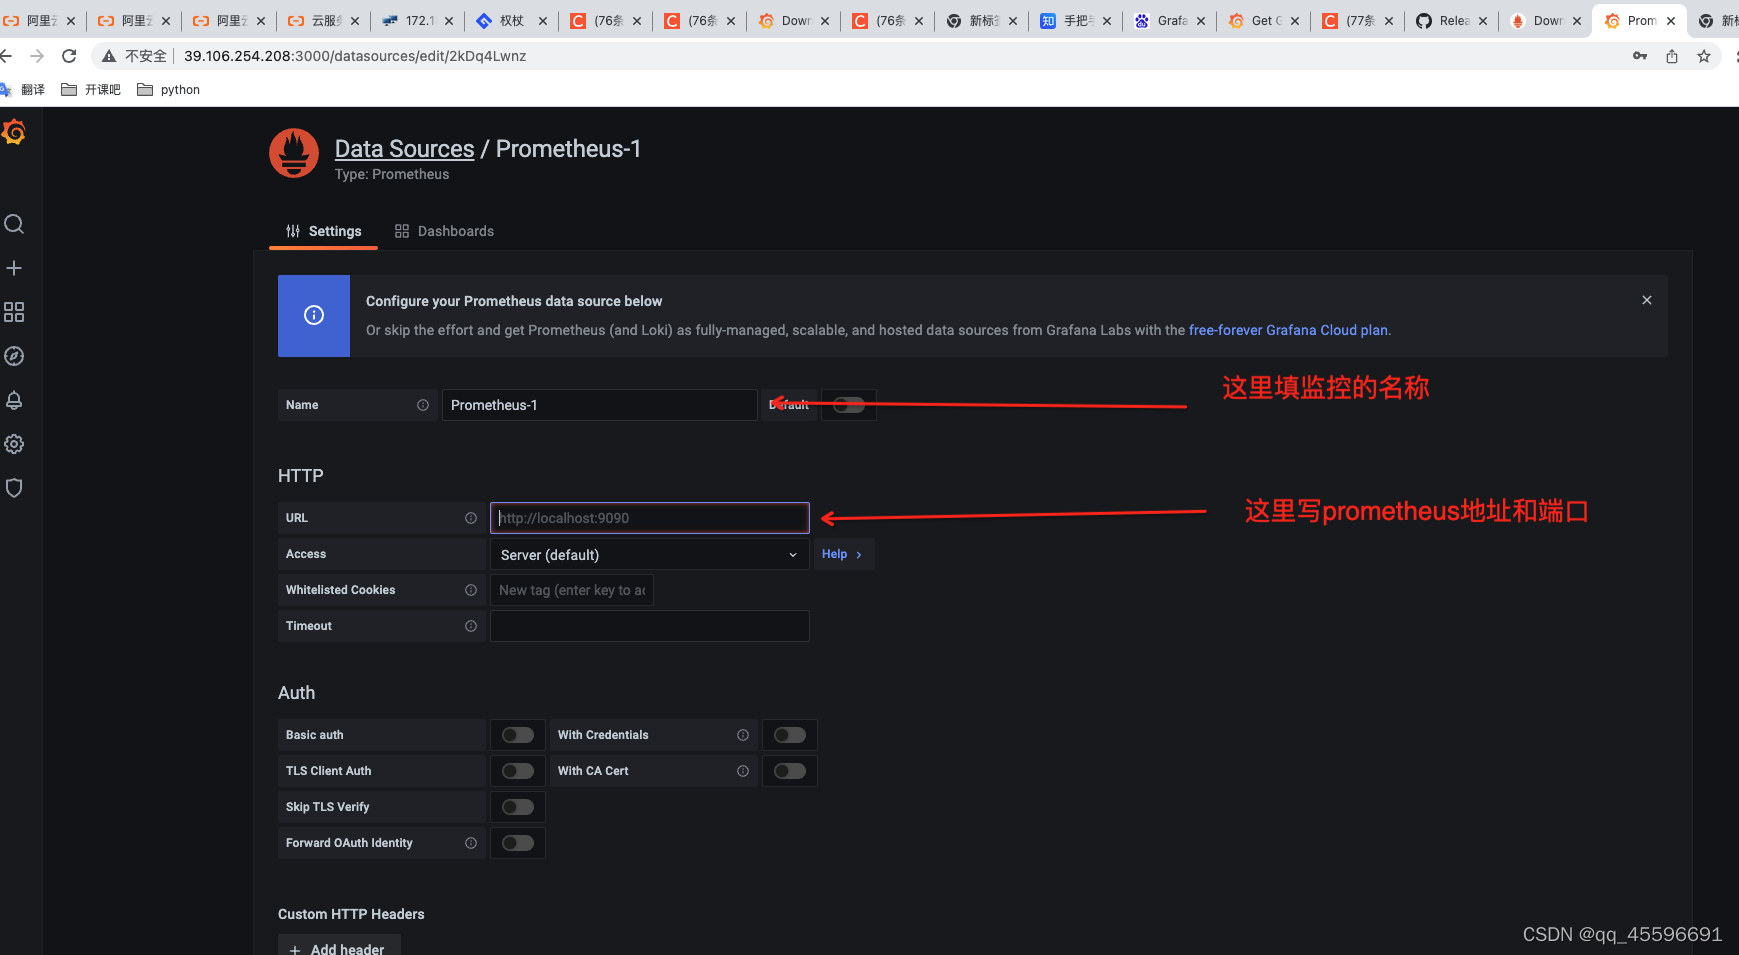Open the Data Sources breadcrumb link

click(x=404, y=149)
